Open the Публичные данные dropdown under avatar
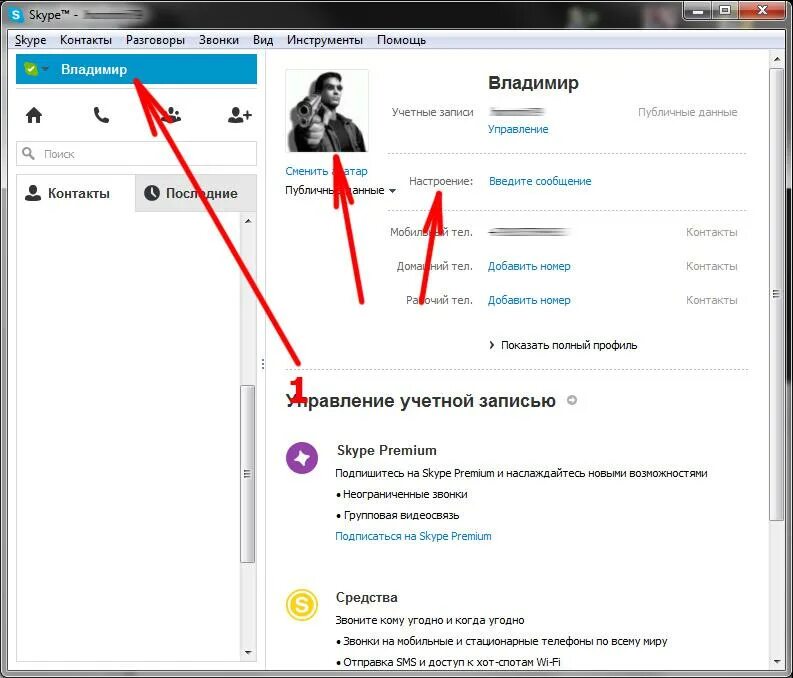This screenshot has width=793, height=678. 340,191
